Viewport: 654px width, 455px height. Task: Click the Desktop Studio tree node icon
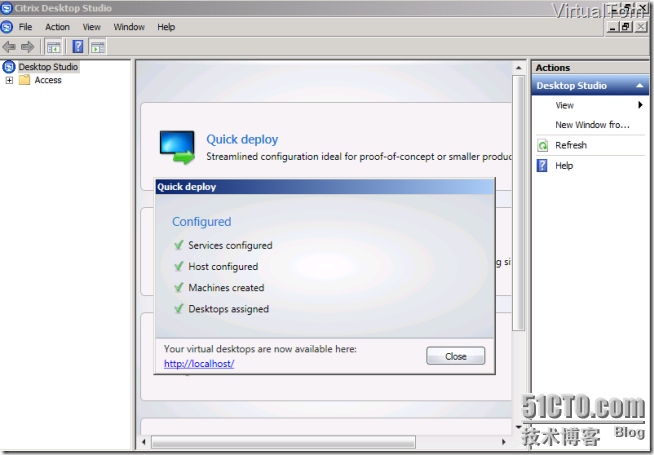point(9,67)
